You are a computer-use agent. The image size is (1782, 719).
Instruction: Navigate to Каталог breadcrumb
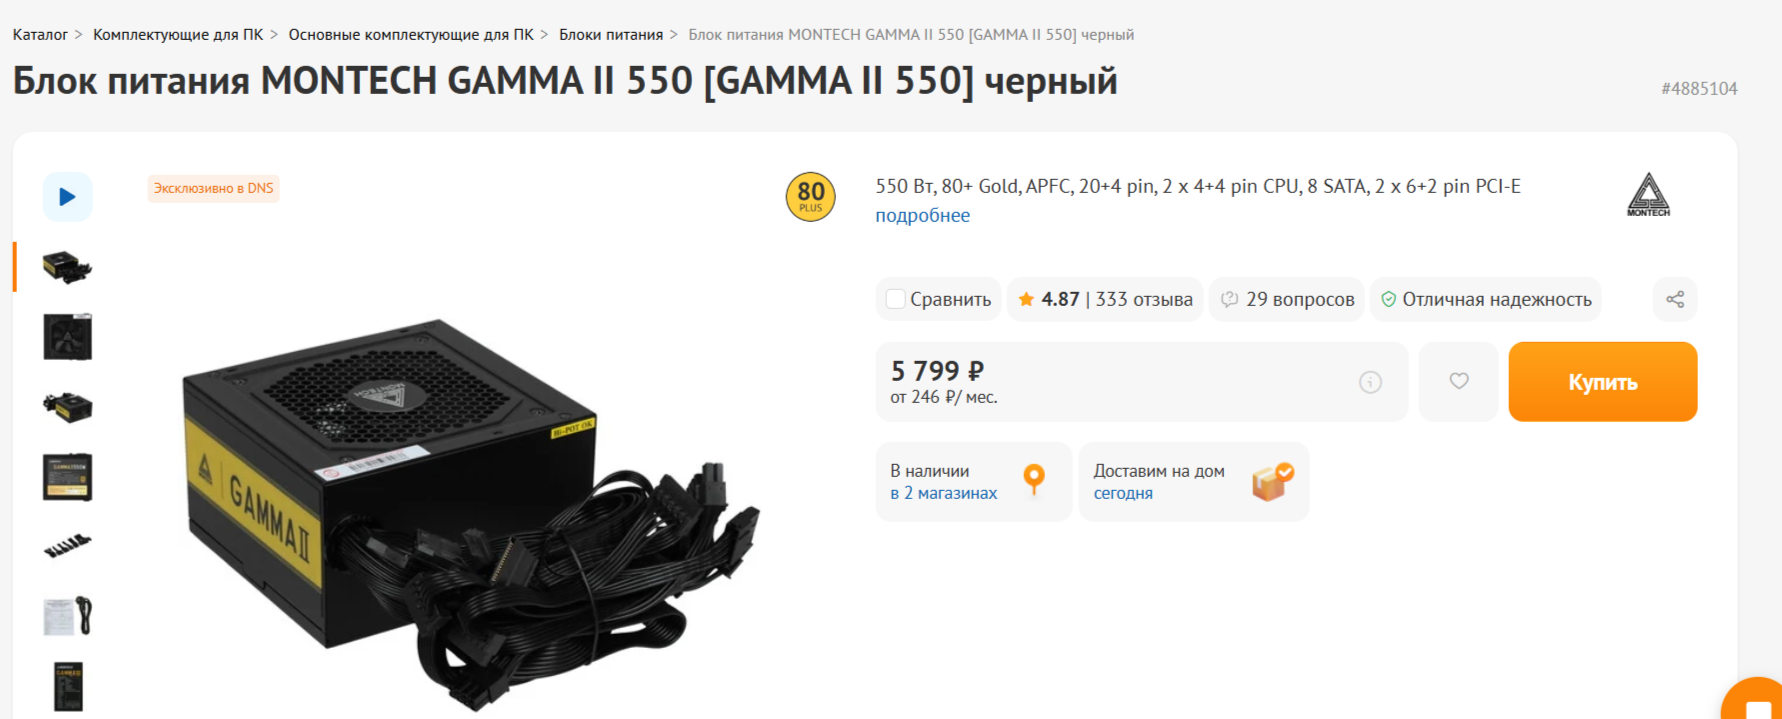[40, 35]
